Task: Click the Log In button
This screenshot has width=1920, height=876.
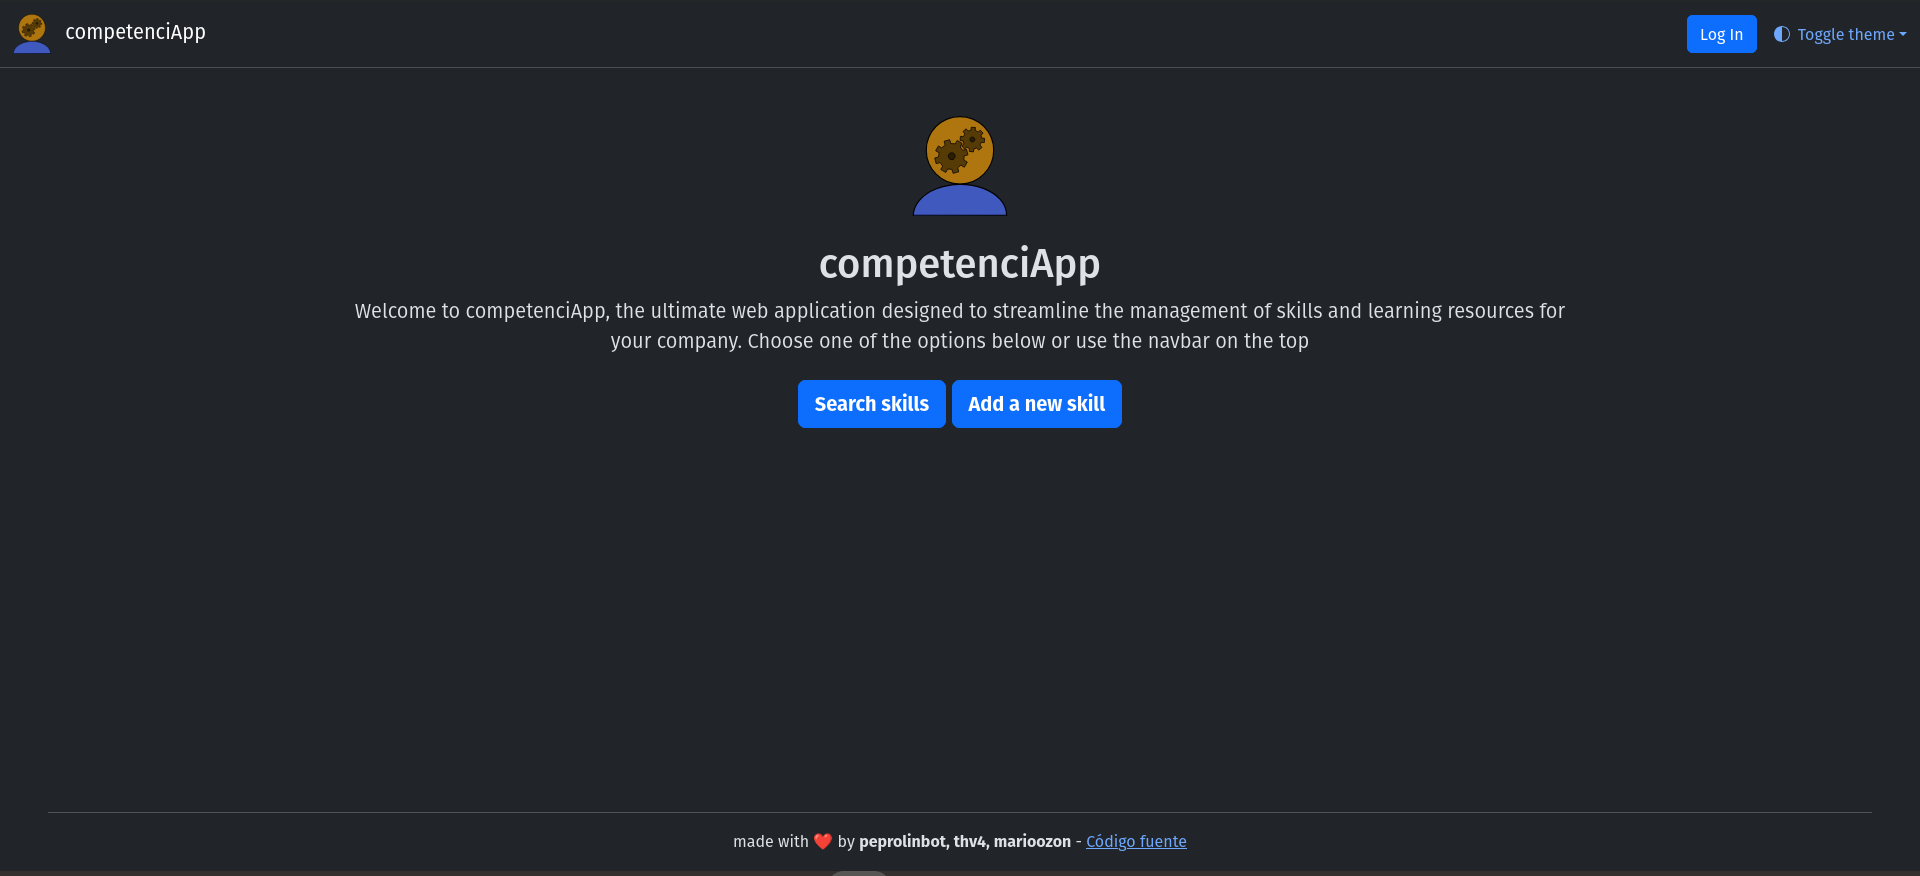Action: pyautogui.click(x=1721, y=34)
